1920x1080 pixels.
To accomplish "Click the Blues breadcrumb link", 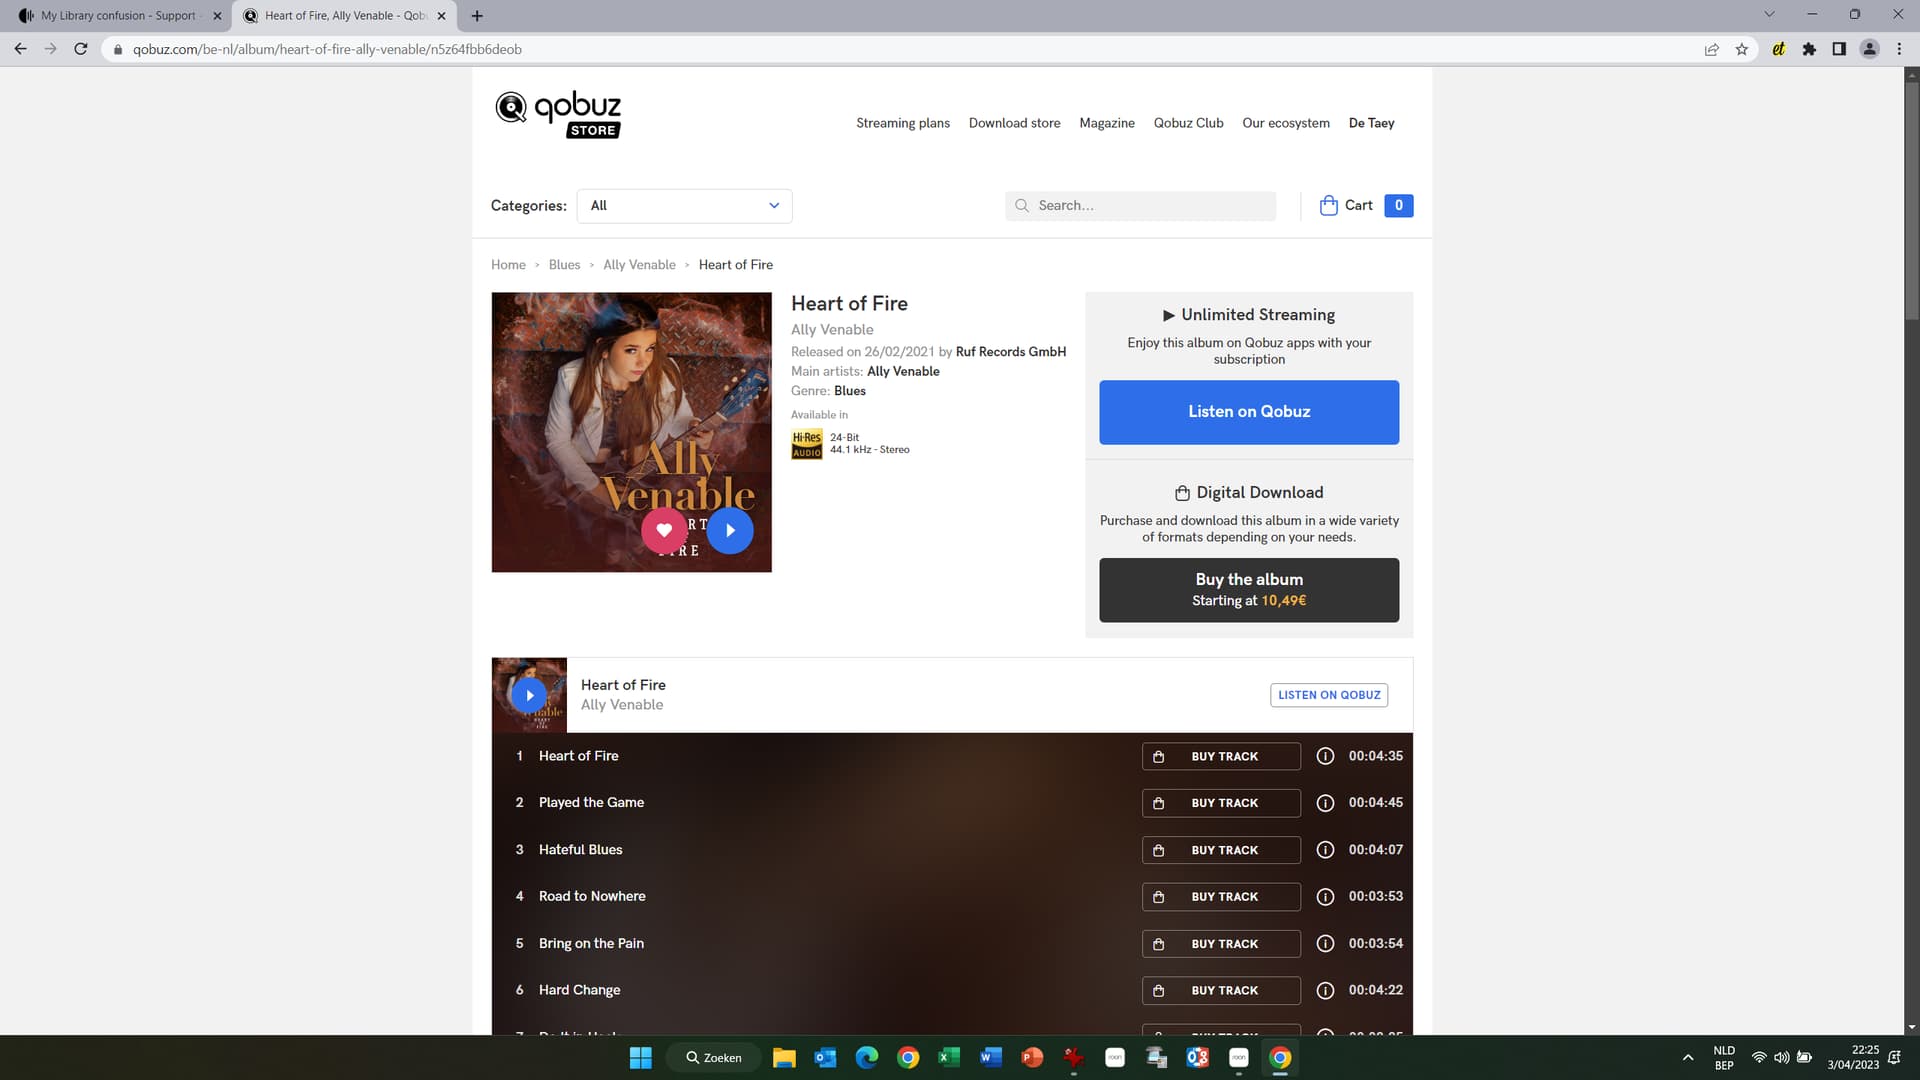I will (564, 265).
